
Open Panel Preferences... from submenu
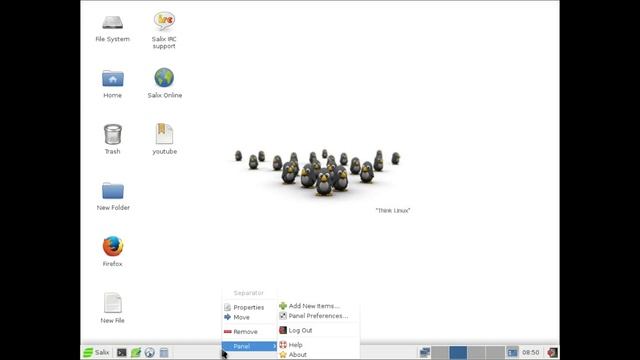[319, 316]
